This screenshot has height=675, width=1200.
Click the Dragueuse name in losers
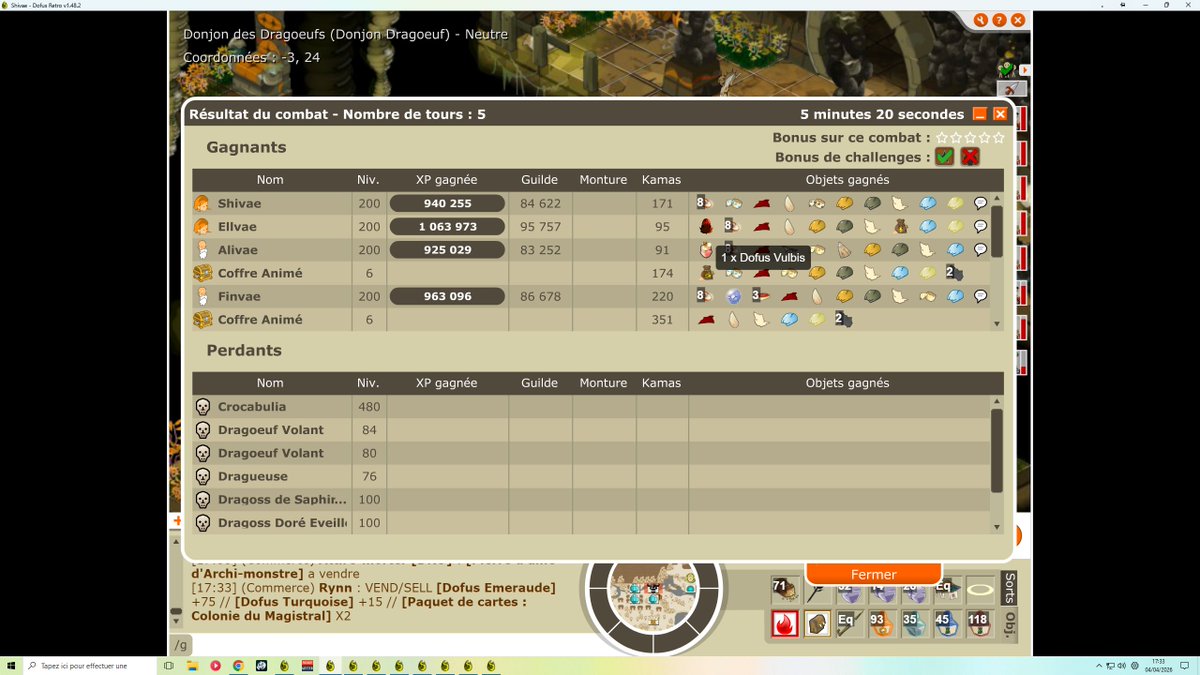click(253, 476)
